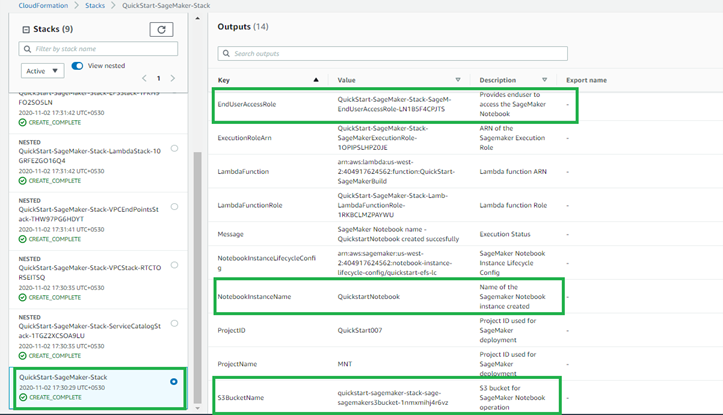Viewport: 723px width, 415px height.
Task: Click the Value column header
Action: click(346, 80)
